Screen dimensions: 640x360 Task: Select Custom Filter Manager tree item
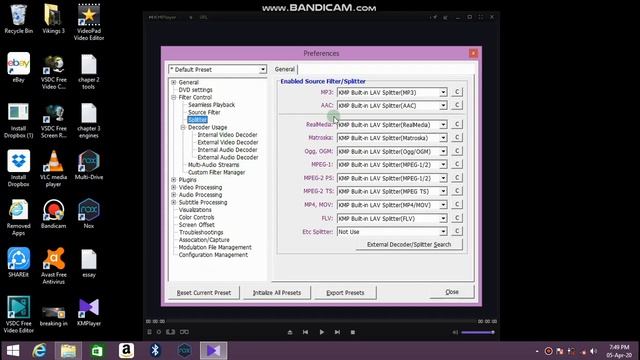point(216,172)
